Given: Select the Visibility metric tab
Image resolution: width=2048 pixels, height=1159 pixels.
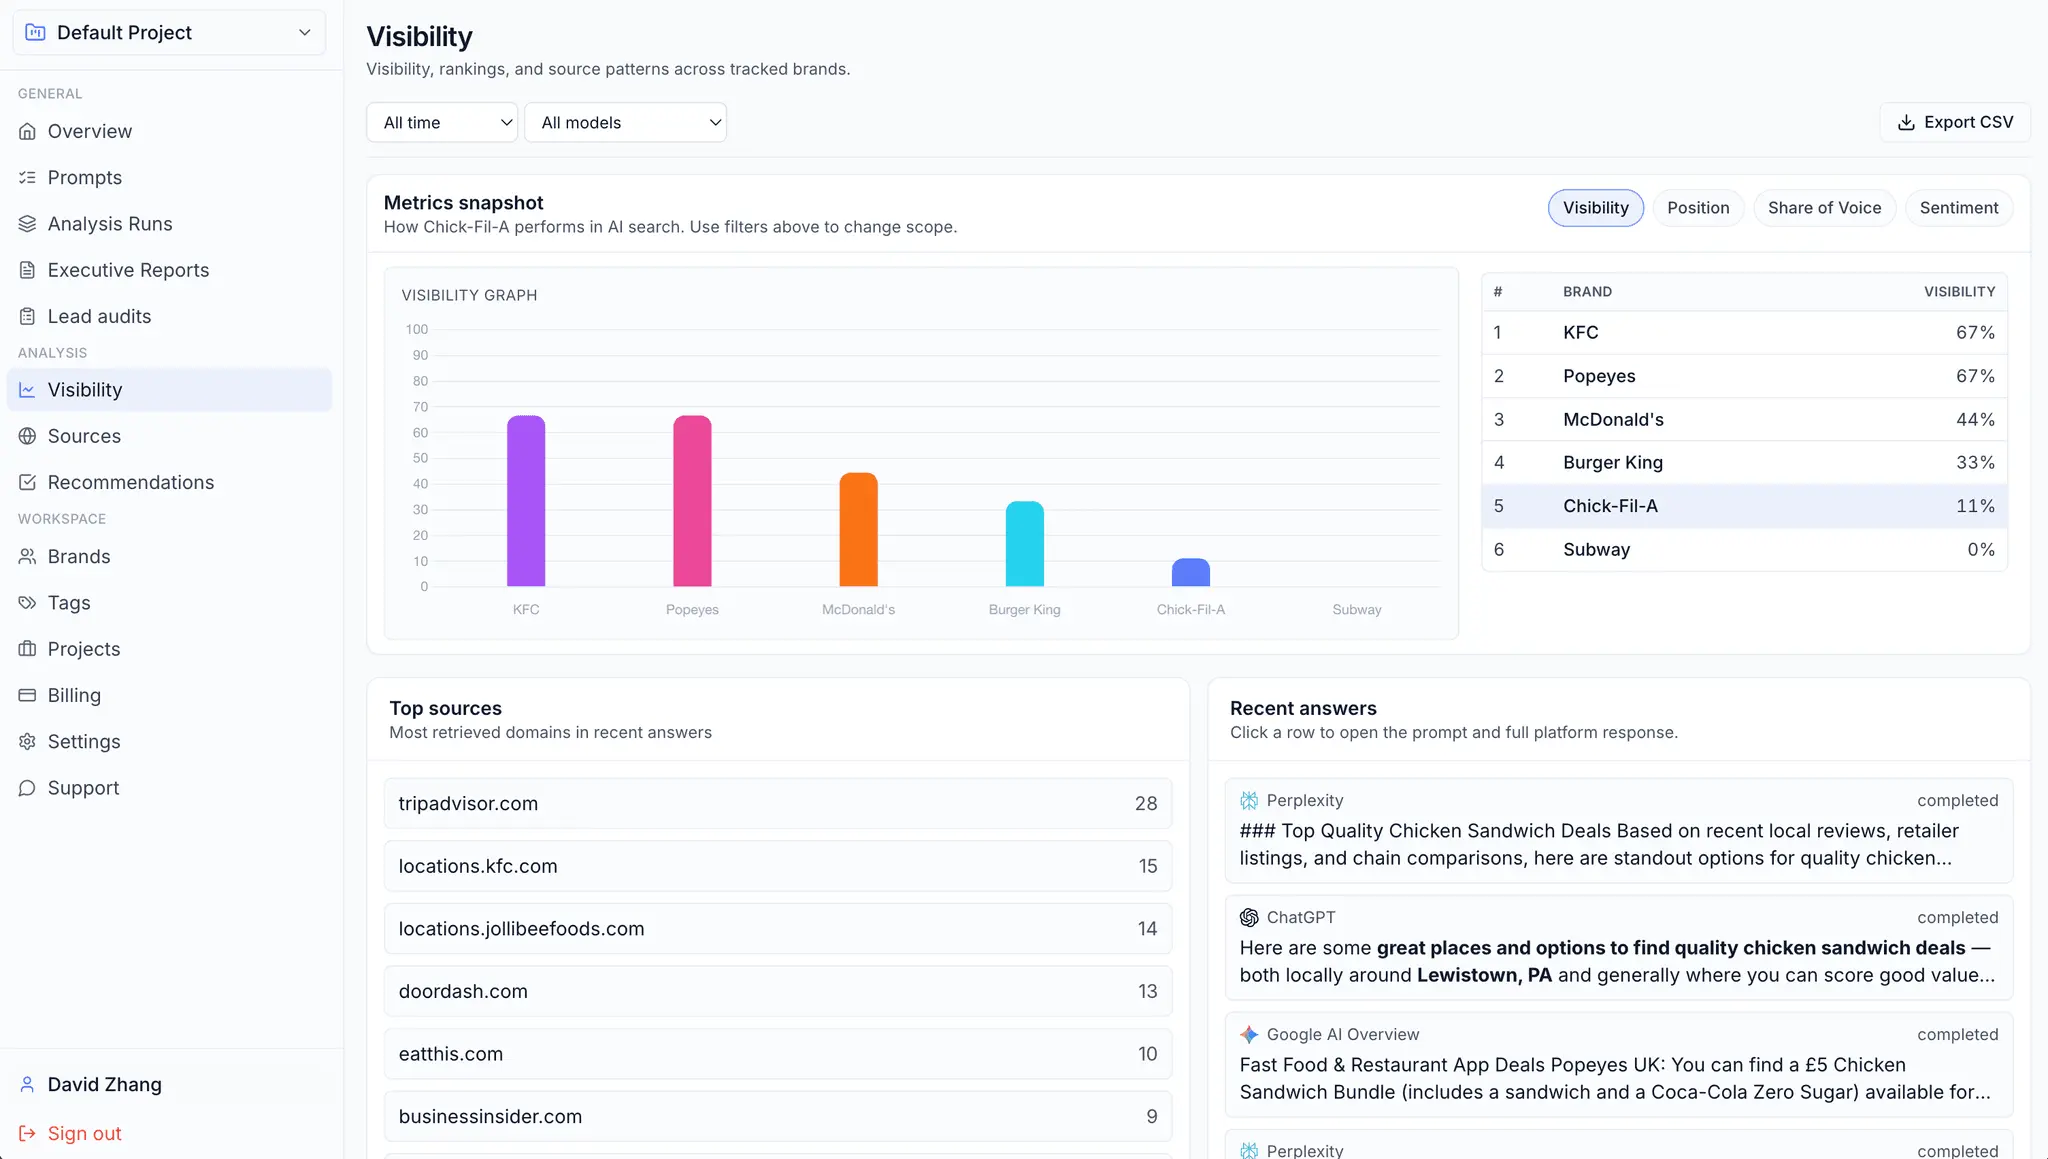Looking at the screenshot, I should (1596, 208).
